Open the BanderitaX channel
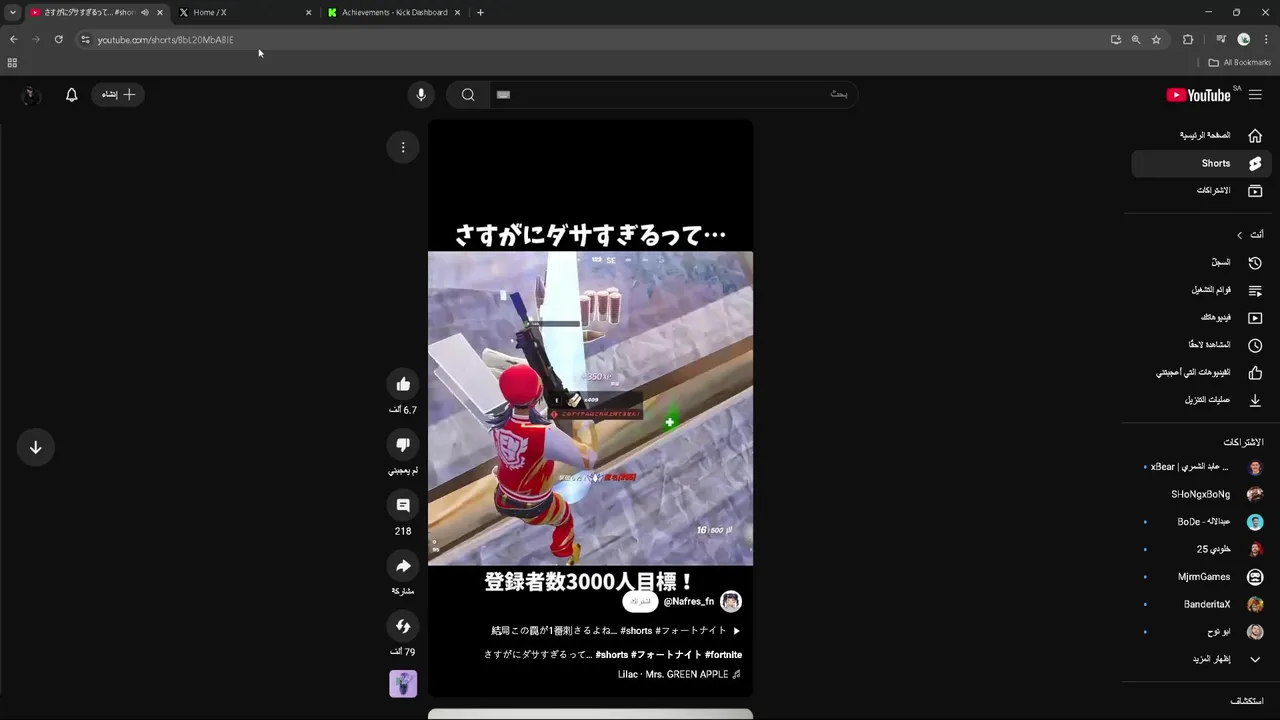The image size is (1280, 720). (1201, 604)
